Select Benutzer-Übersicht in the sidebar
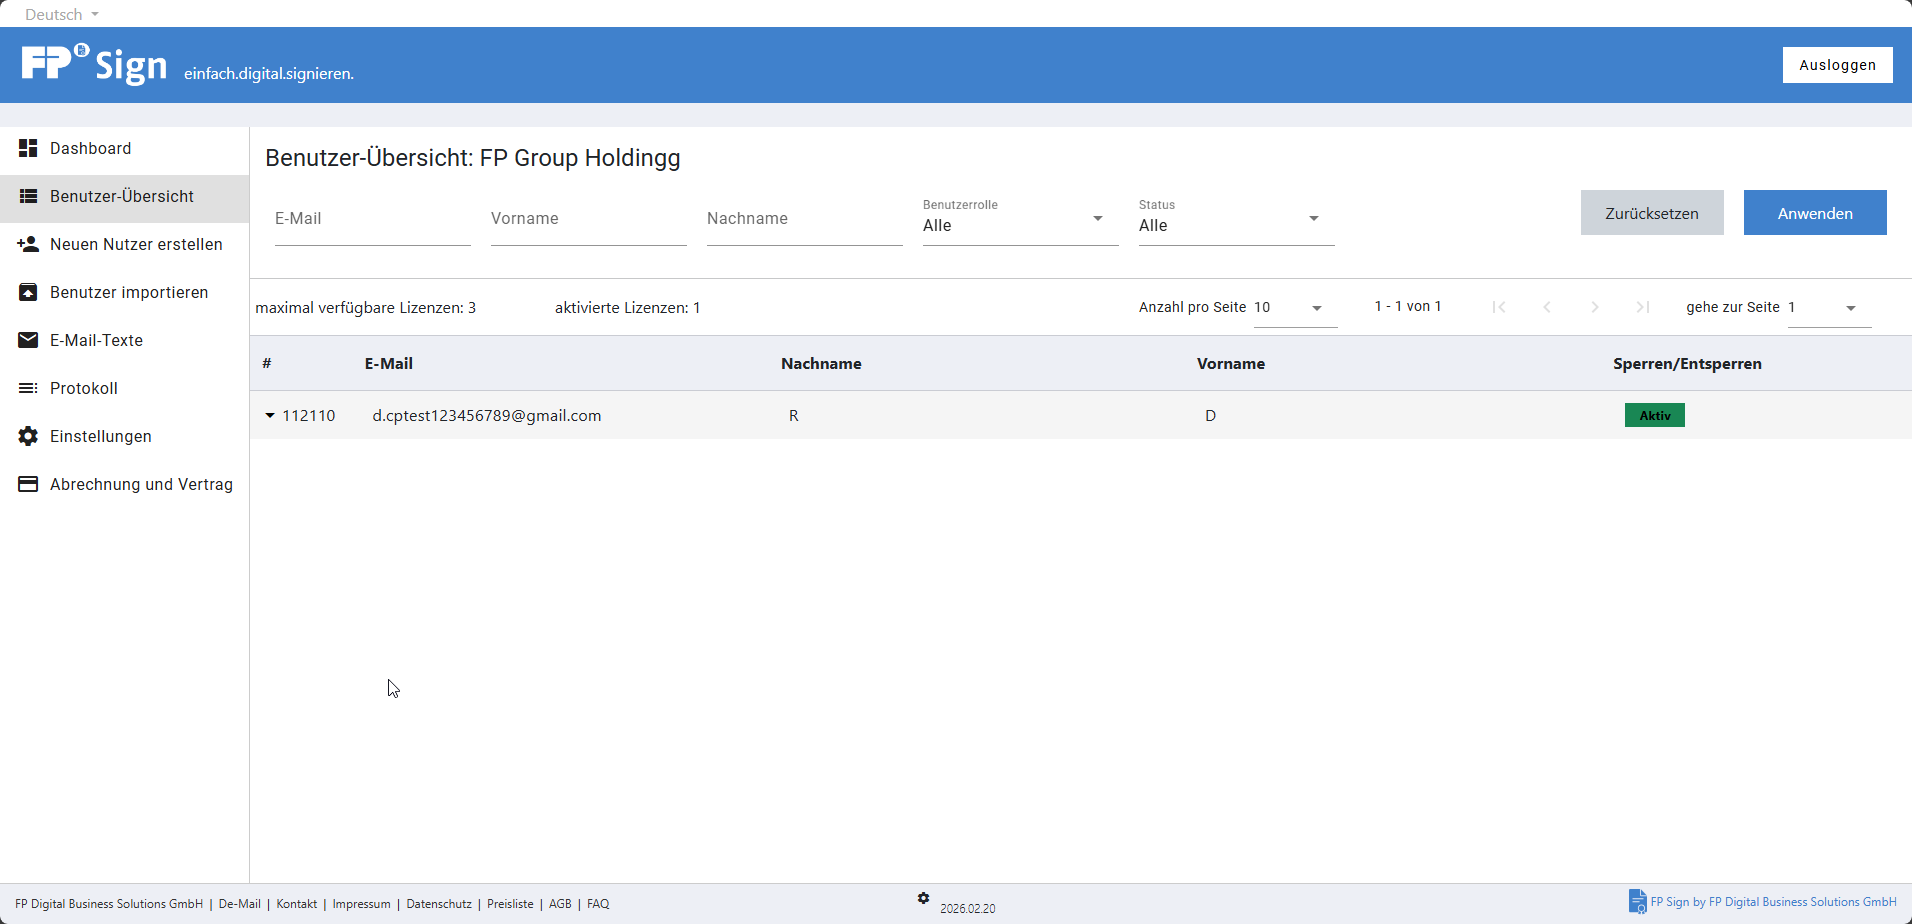 pos(122,196)
